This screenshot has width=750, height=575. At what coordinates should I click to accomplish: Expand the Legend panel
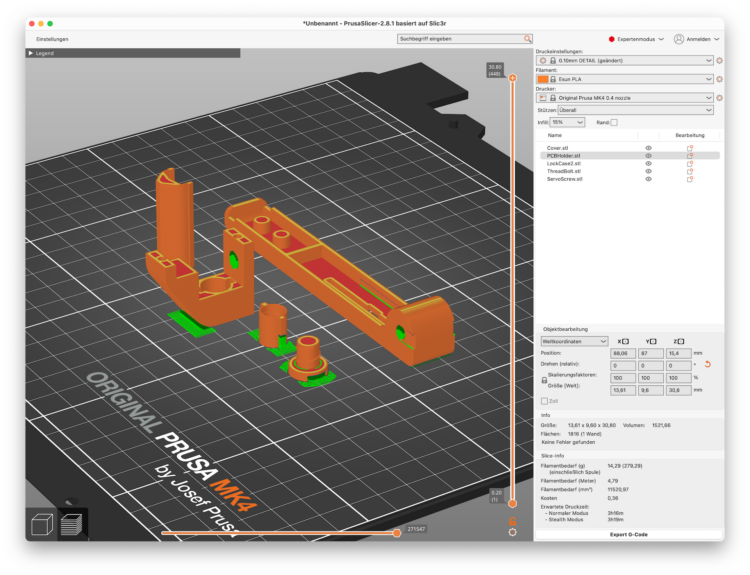point(40,53)
